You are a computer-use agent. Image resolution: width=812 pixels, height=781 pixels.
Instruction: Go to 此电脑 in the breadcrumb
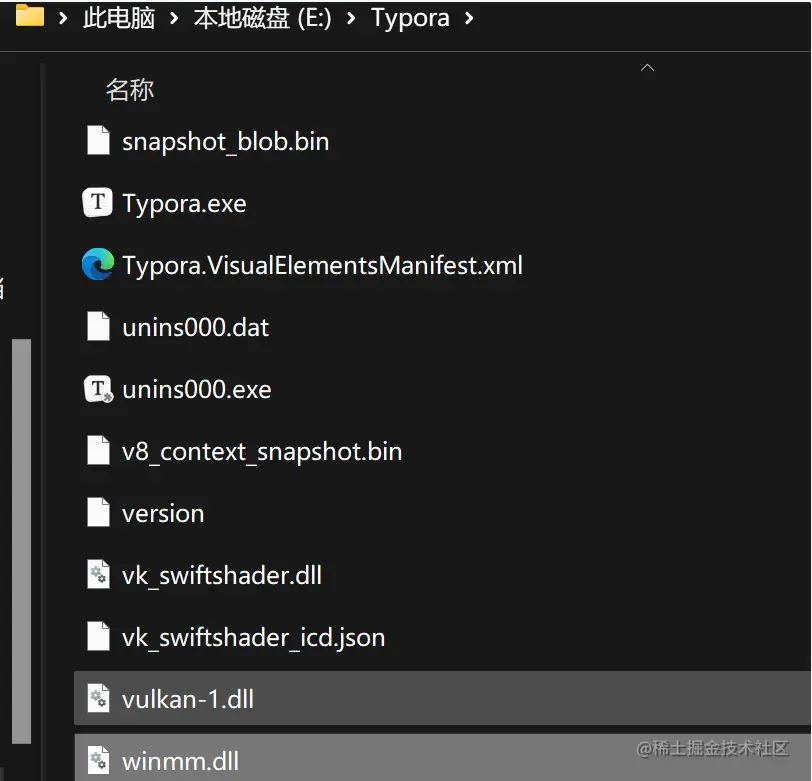click(119, 18)
